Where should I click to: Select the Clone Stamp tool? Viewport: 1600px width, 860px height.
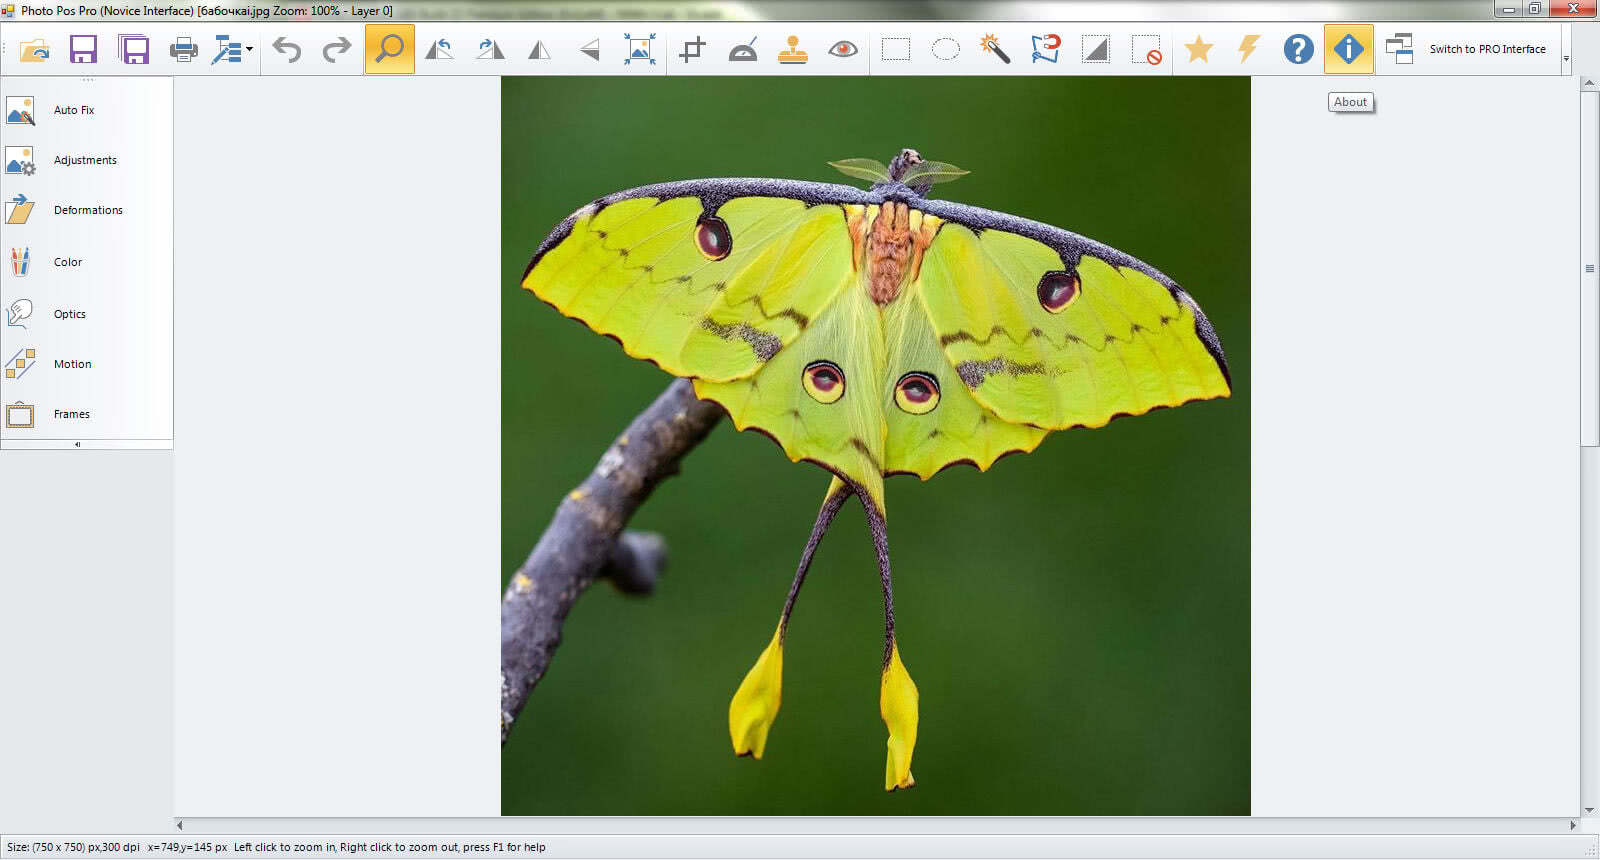pos(793,49)
